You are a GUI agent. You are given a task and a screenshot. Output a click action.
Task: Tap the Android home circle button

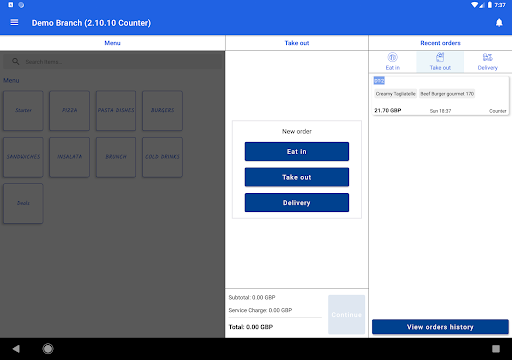tap(48, 349)
